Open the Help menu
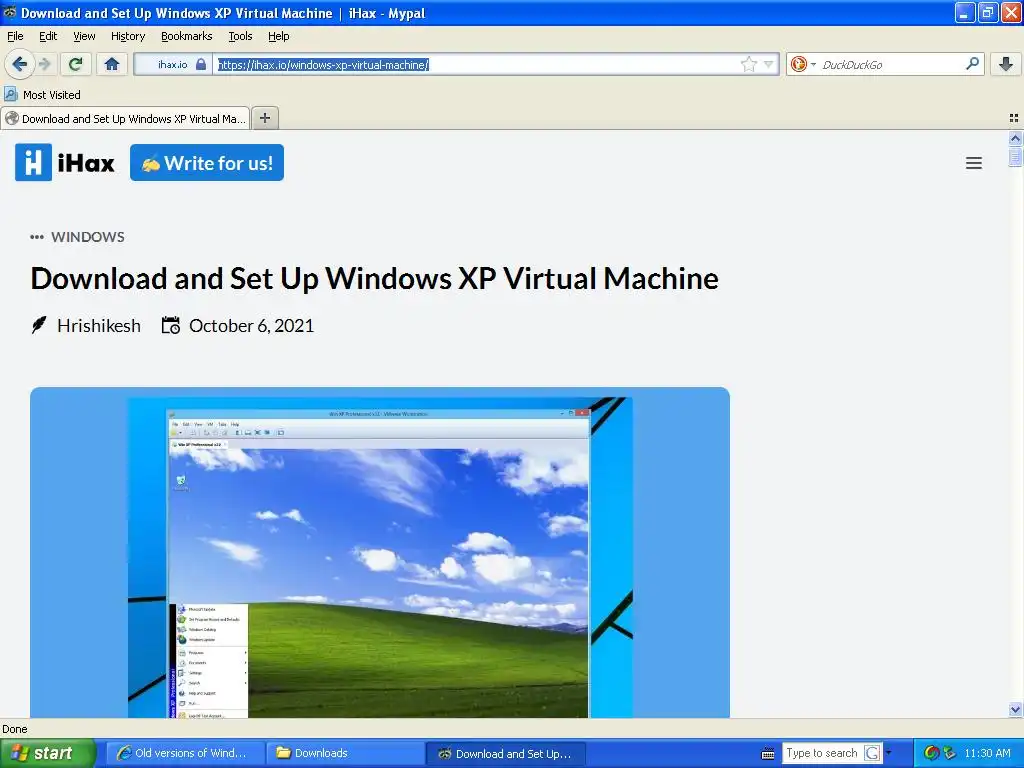This screenshot has width=1024, height=768. point(278,36)
